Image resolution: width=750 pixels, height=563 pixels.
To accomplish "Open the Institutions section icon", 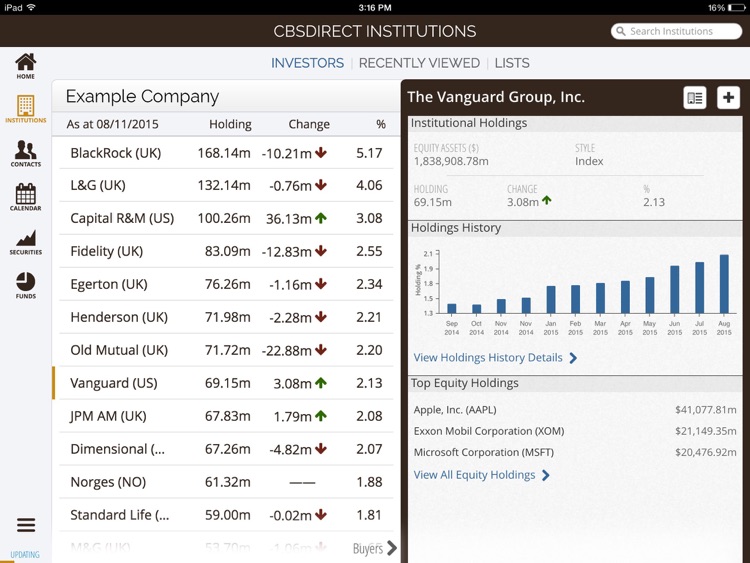I will 25,109.
